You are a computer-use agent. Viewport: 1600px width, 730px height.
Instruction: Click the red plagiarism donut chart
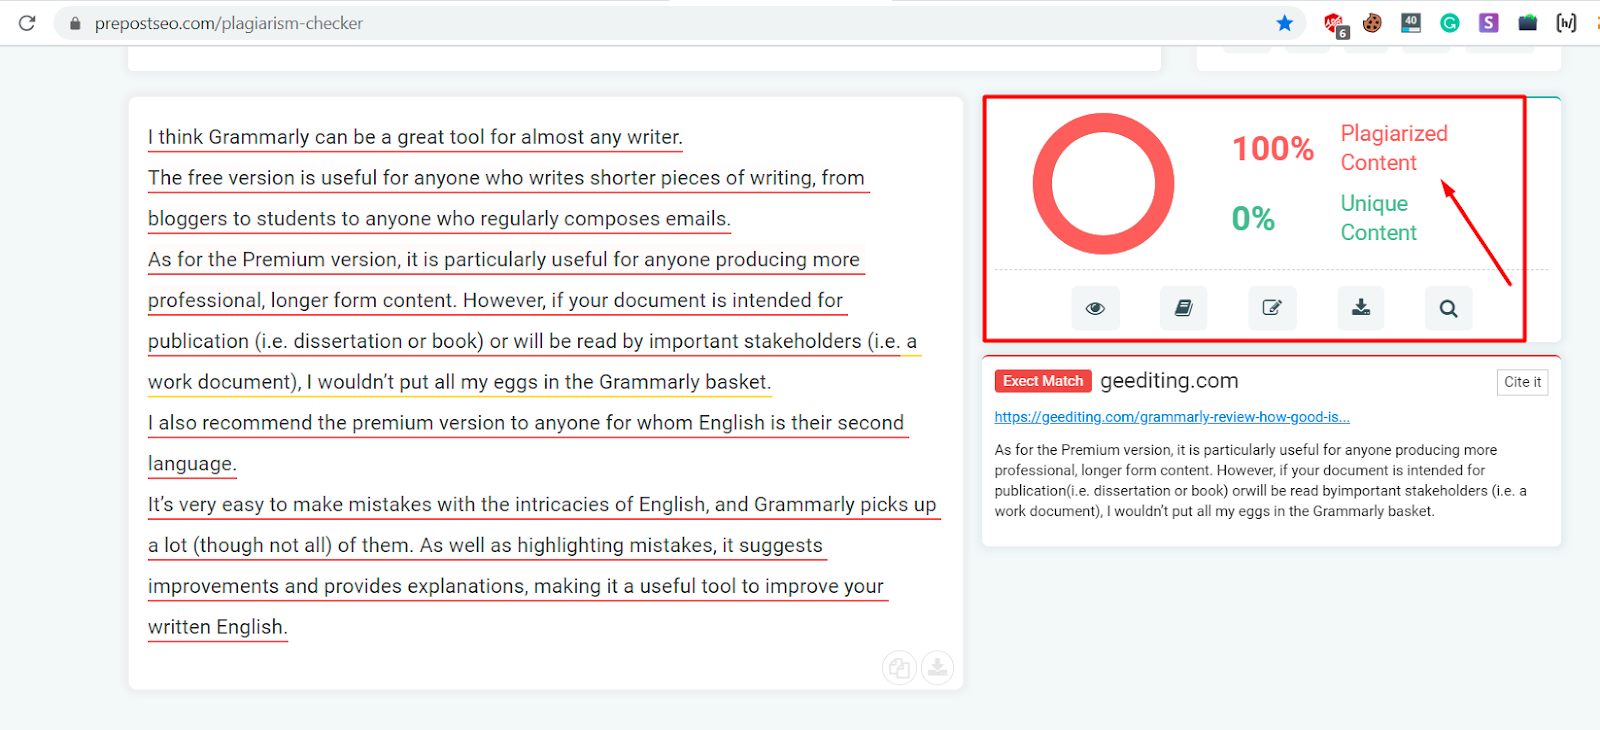tap(1103, 184)
